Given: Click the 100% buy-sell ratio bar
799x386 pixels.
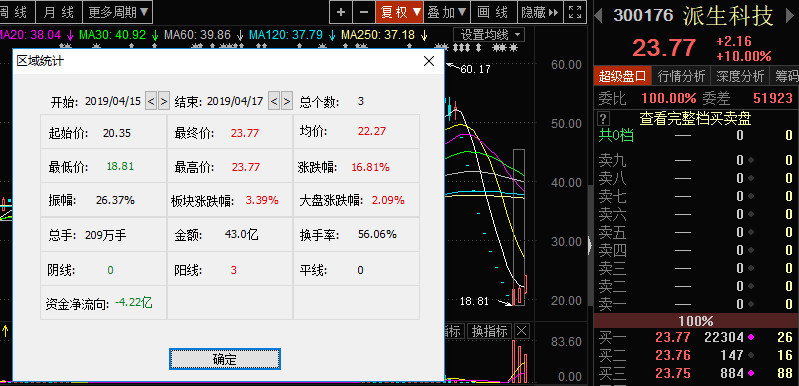Looking at the screenshot, I should [697, 321].
